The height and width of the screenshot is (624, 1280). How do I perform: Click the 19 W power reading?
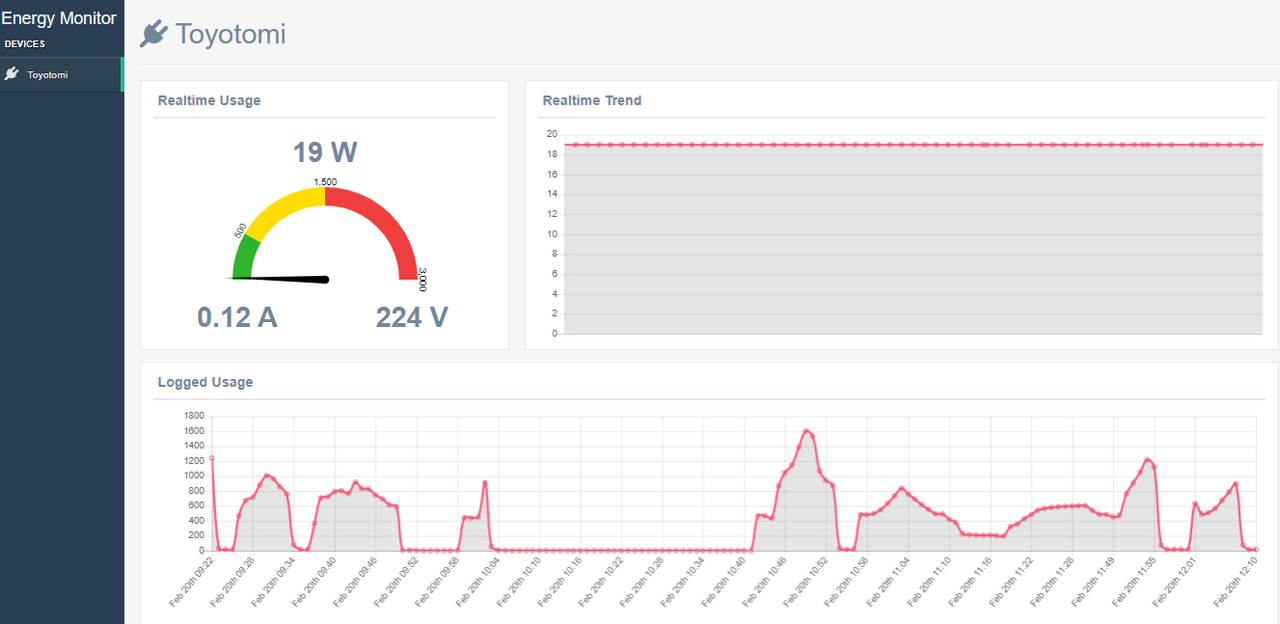click(x=325, y=152)
